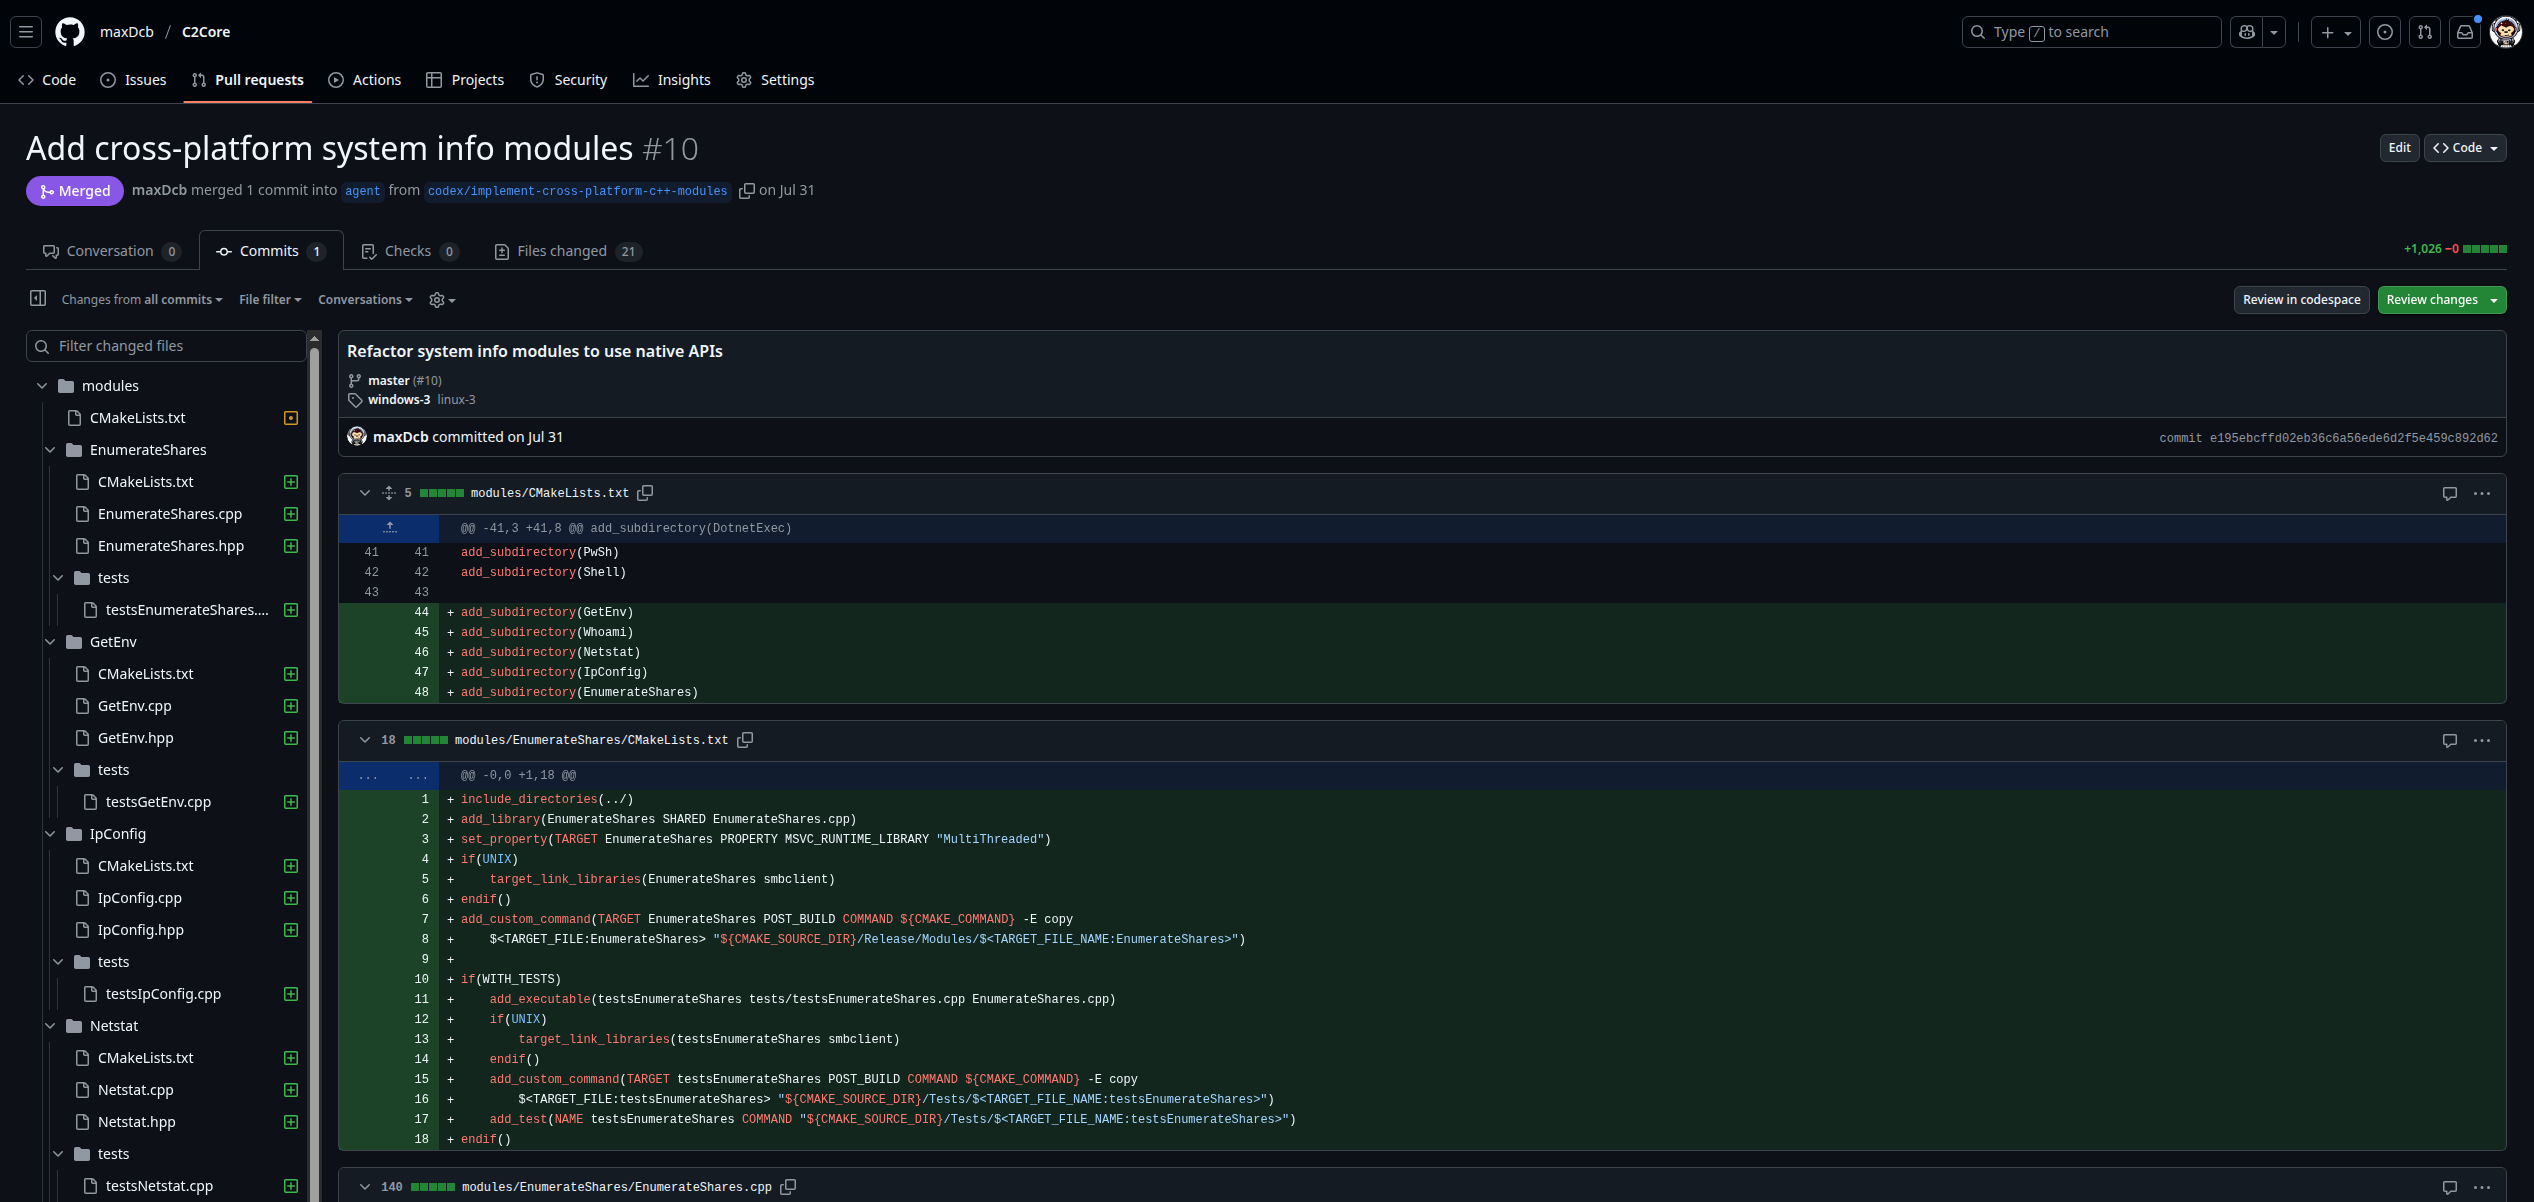Open the hamburger navigation menu
This screenshot has width=2534, height=1202.
pos(26,32)
